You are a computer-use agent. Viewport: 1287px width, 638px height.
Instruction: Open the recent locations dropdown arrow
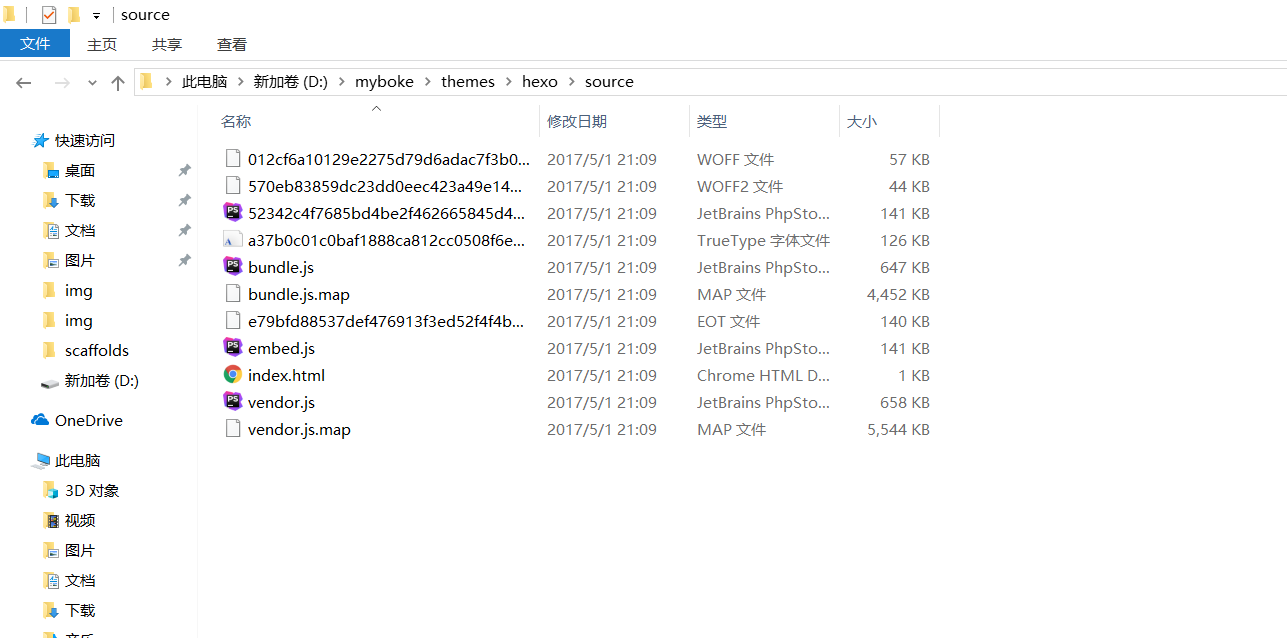(x=92, y=83)
